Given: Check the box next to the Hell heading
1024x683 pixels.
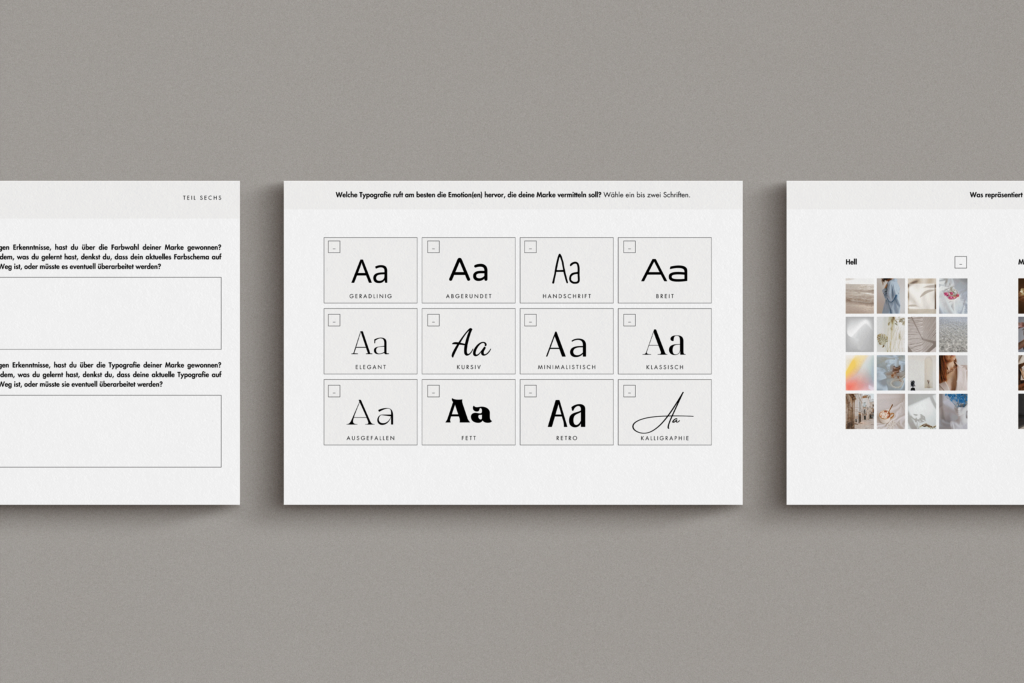Looking at the screenshot, I should [961, 262].
